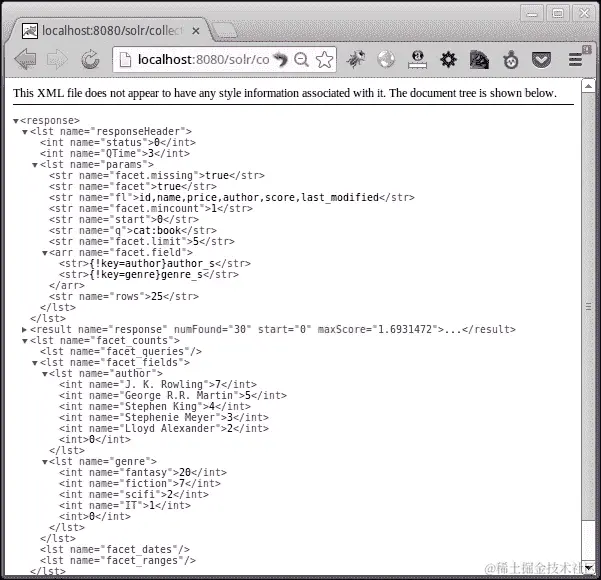Viewport: 601px width, 580px height.
Task: Click the bug extension icon
Action: 355,59
